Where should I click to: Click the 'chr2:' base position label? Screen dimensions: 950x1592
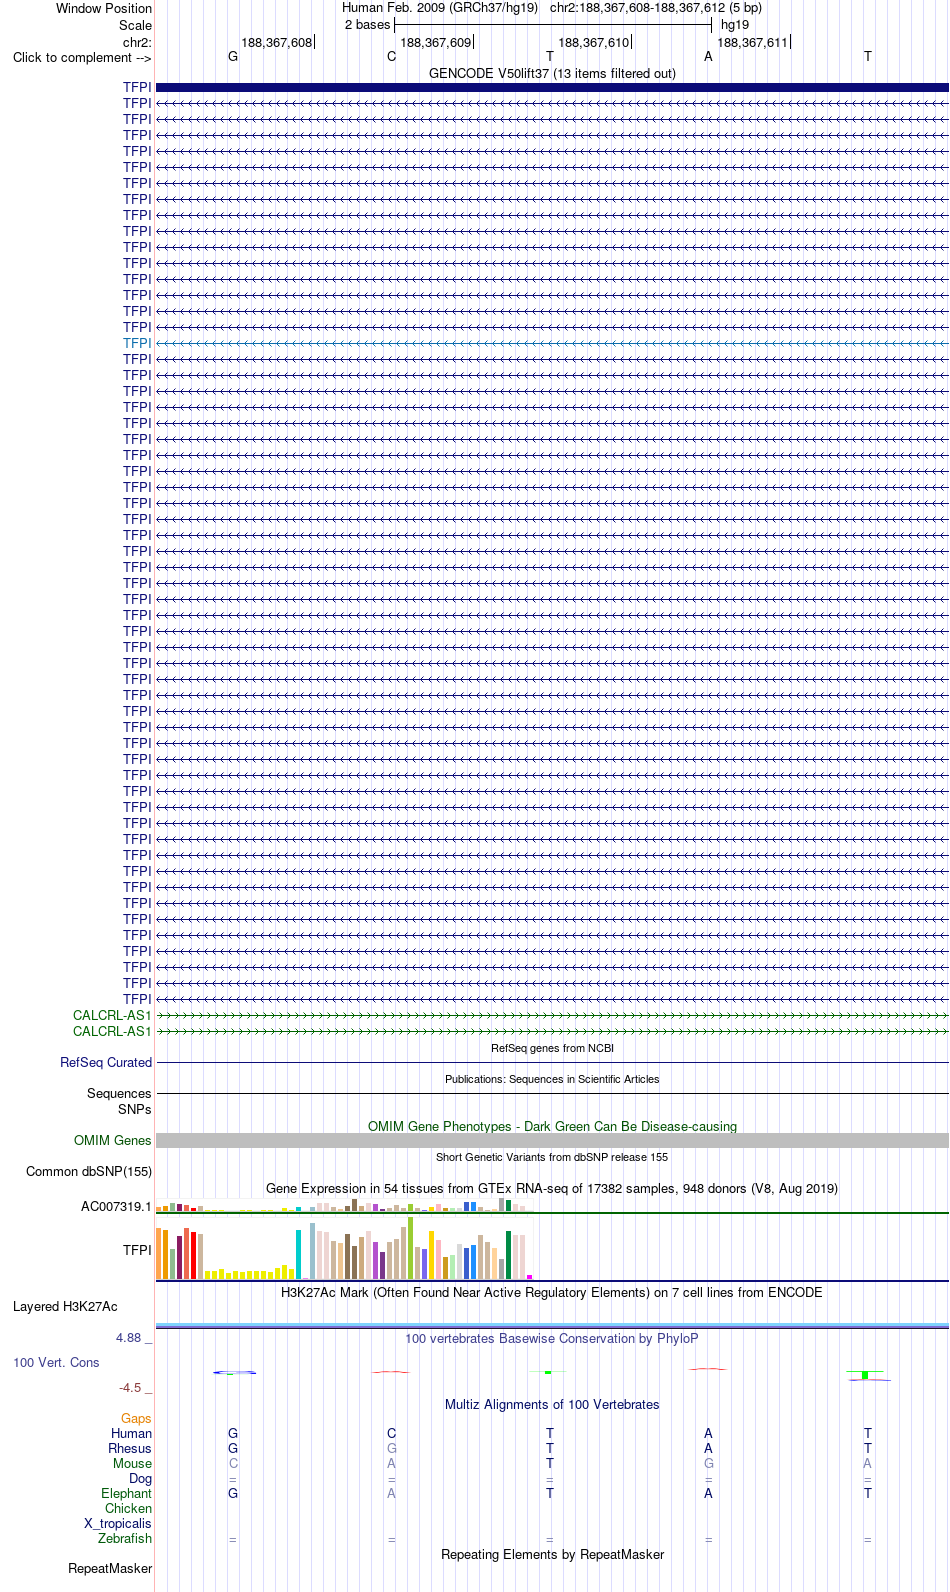click(x=137, y=42)
